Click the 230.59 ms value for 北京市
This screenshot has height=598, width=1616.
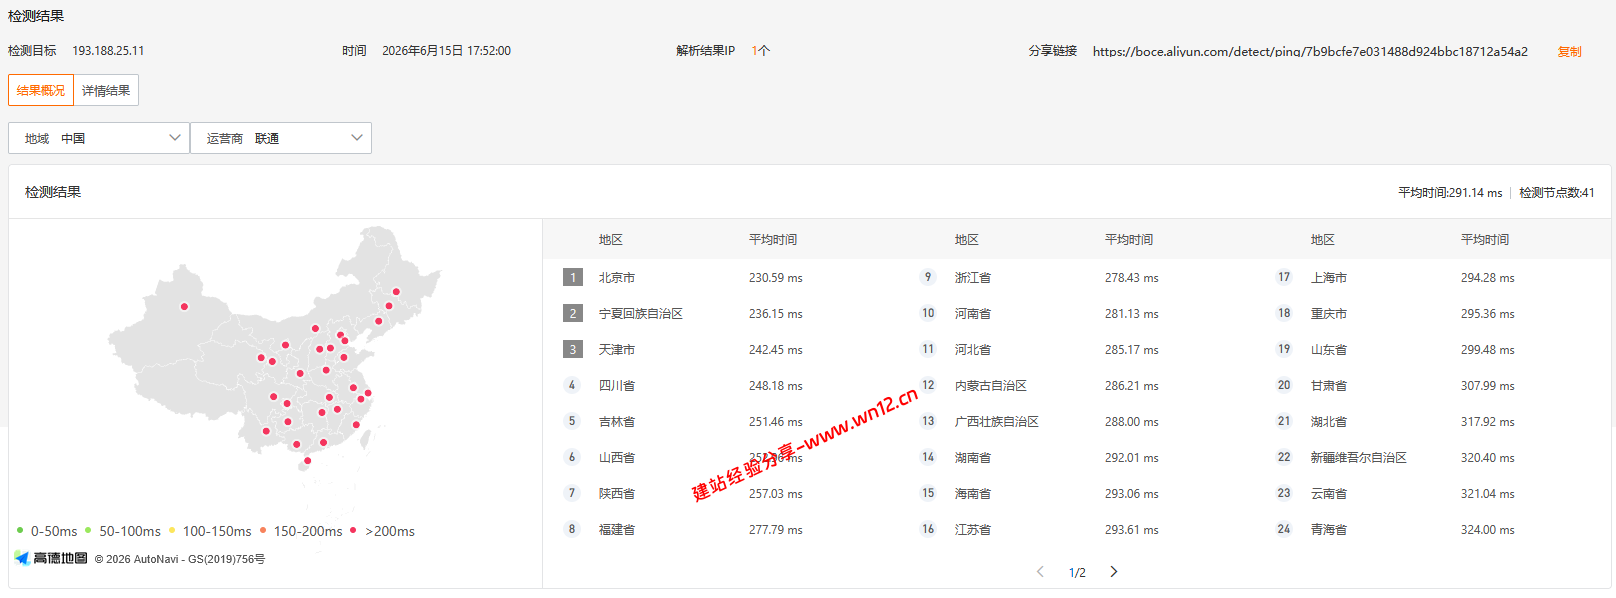tap(776, 278)
